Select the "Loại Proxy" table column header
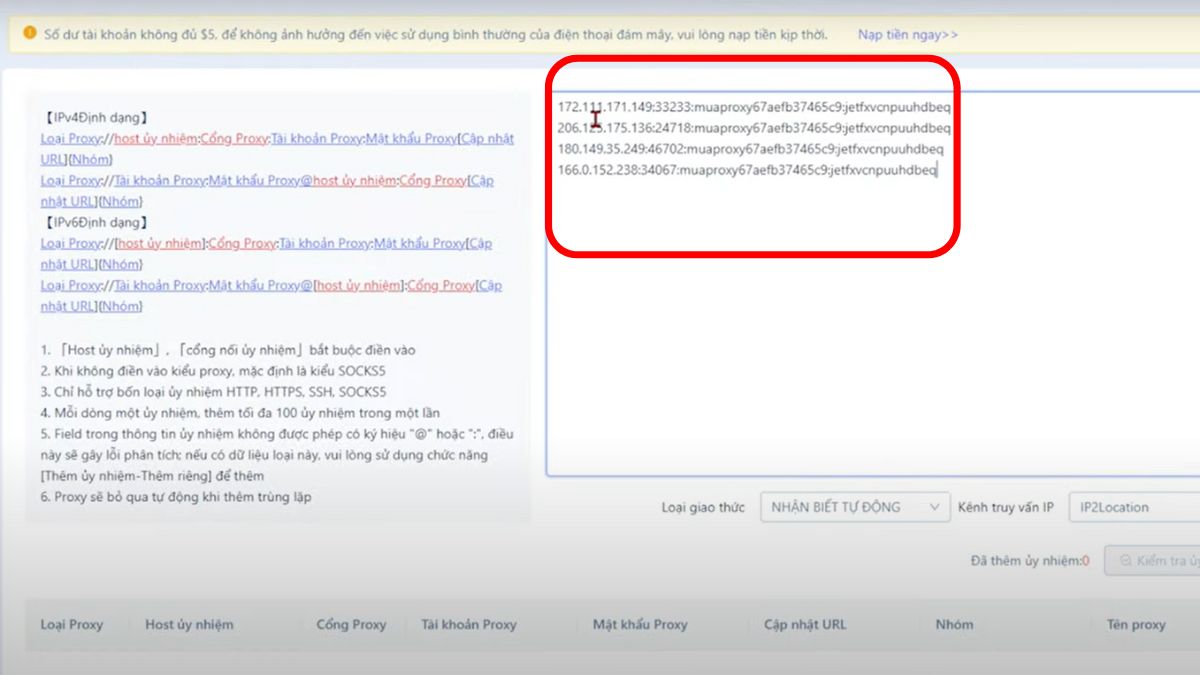Viewport: 1200px width, 675px height. (72, 624)
